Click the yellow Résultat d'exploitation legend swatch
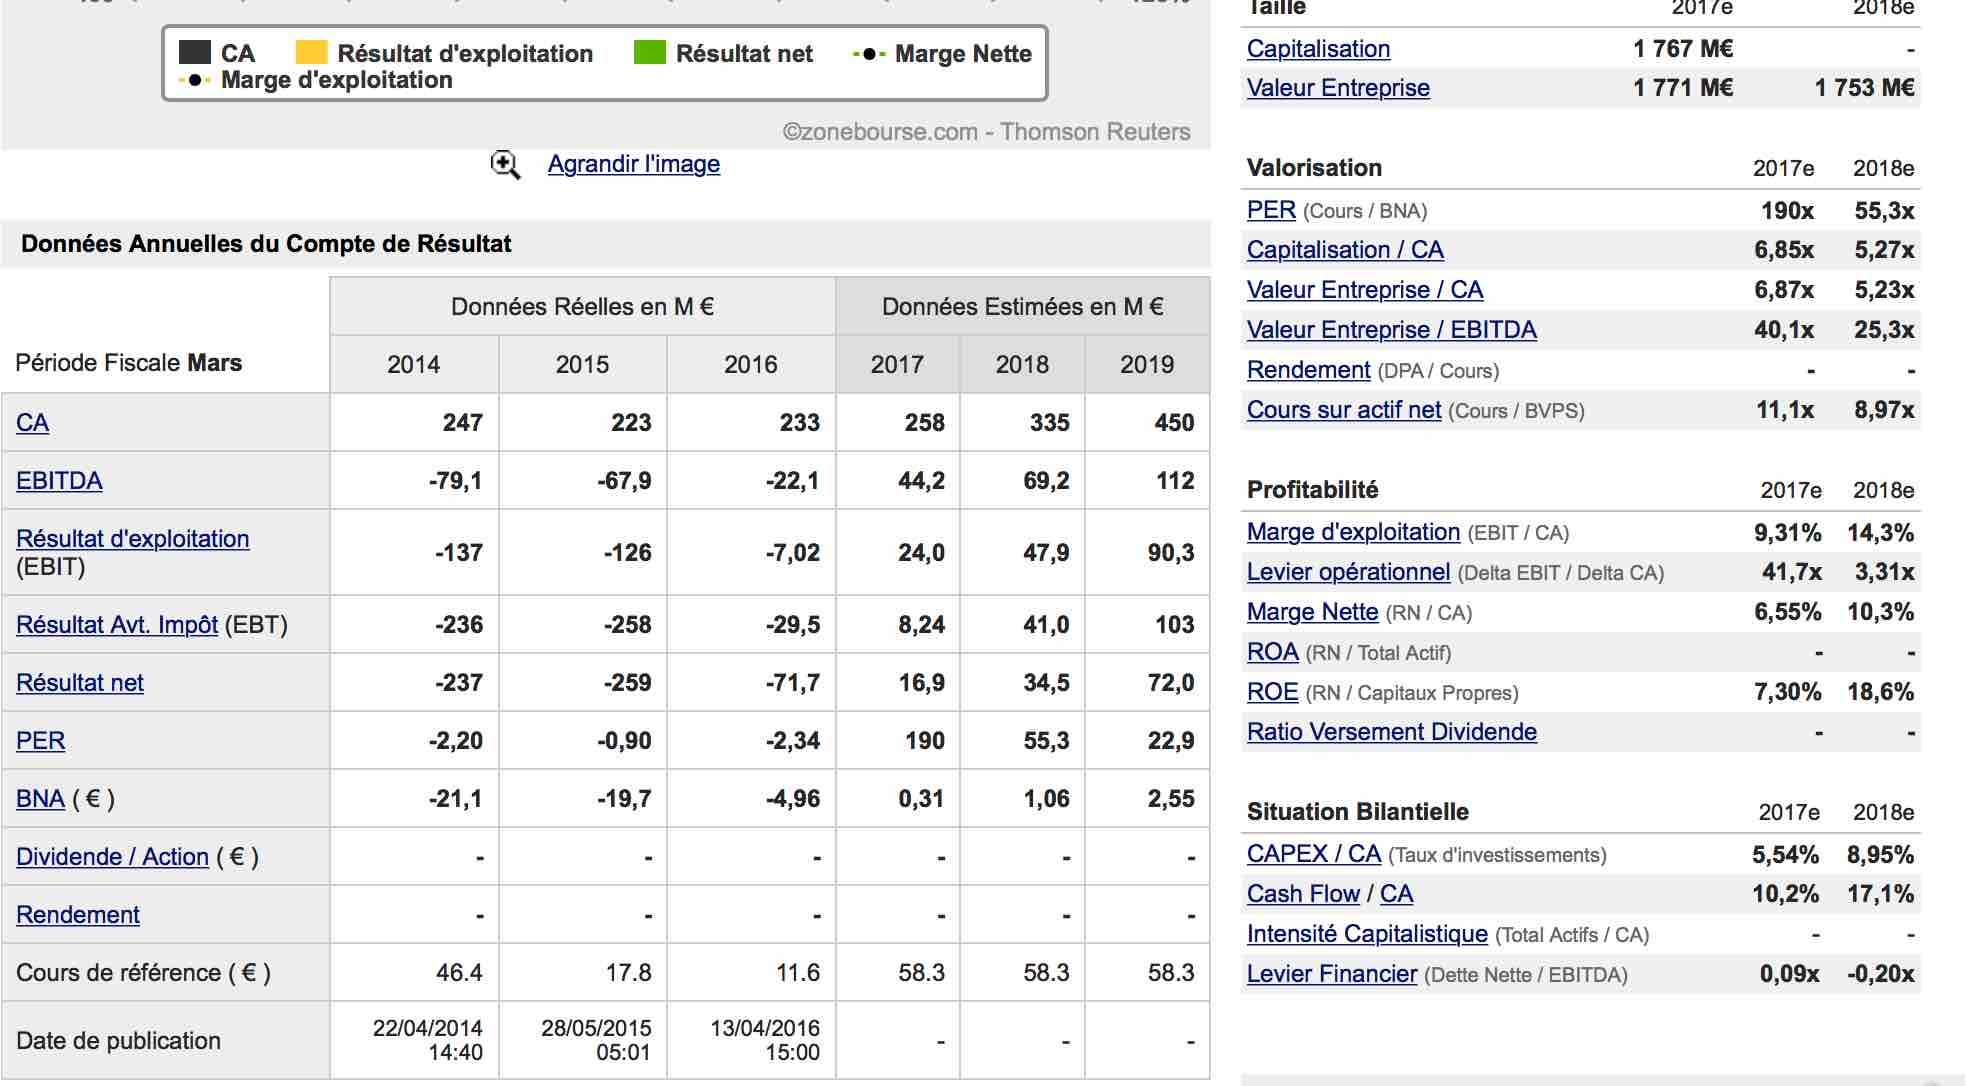This screenshot has height=1086, width=1978. pos(311,53)
